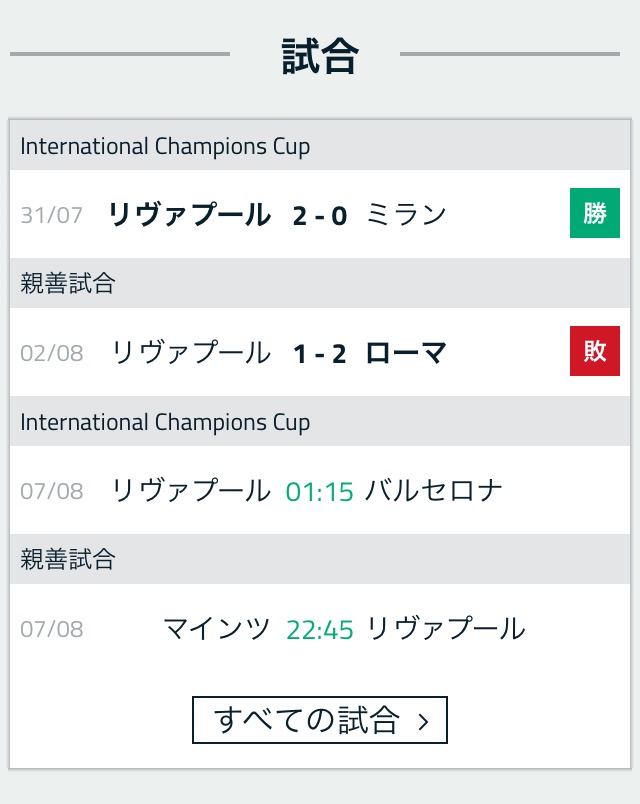Viewport: 640px width, 804px height.
Task: Click the topmost International Champions Cup header
Action: 165,147
